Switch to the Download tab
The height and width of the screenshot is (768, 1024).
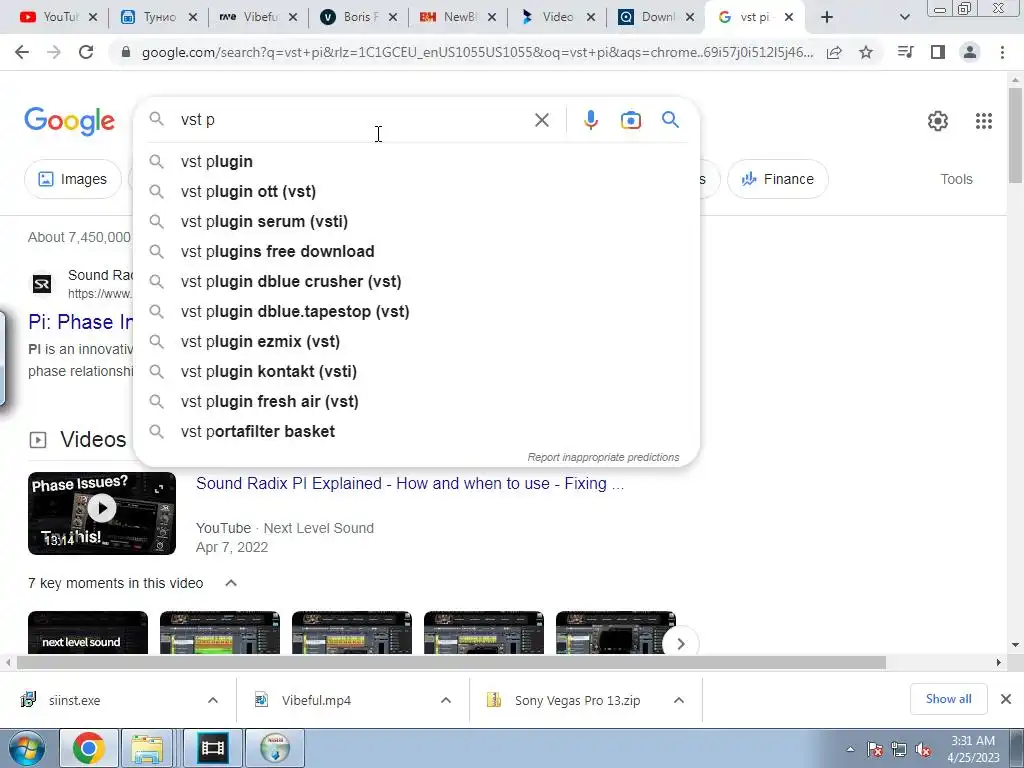pyautogui.click(x=656, y=17)
